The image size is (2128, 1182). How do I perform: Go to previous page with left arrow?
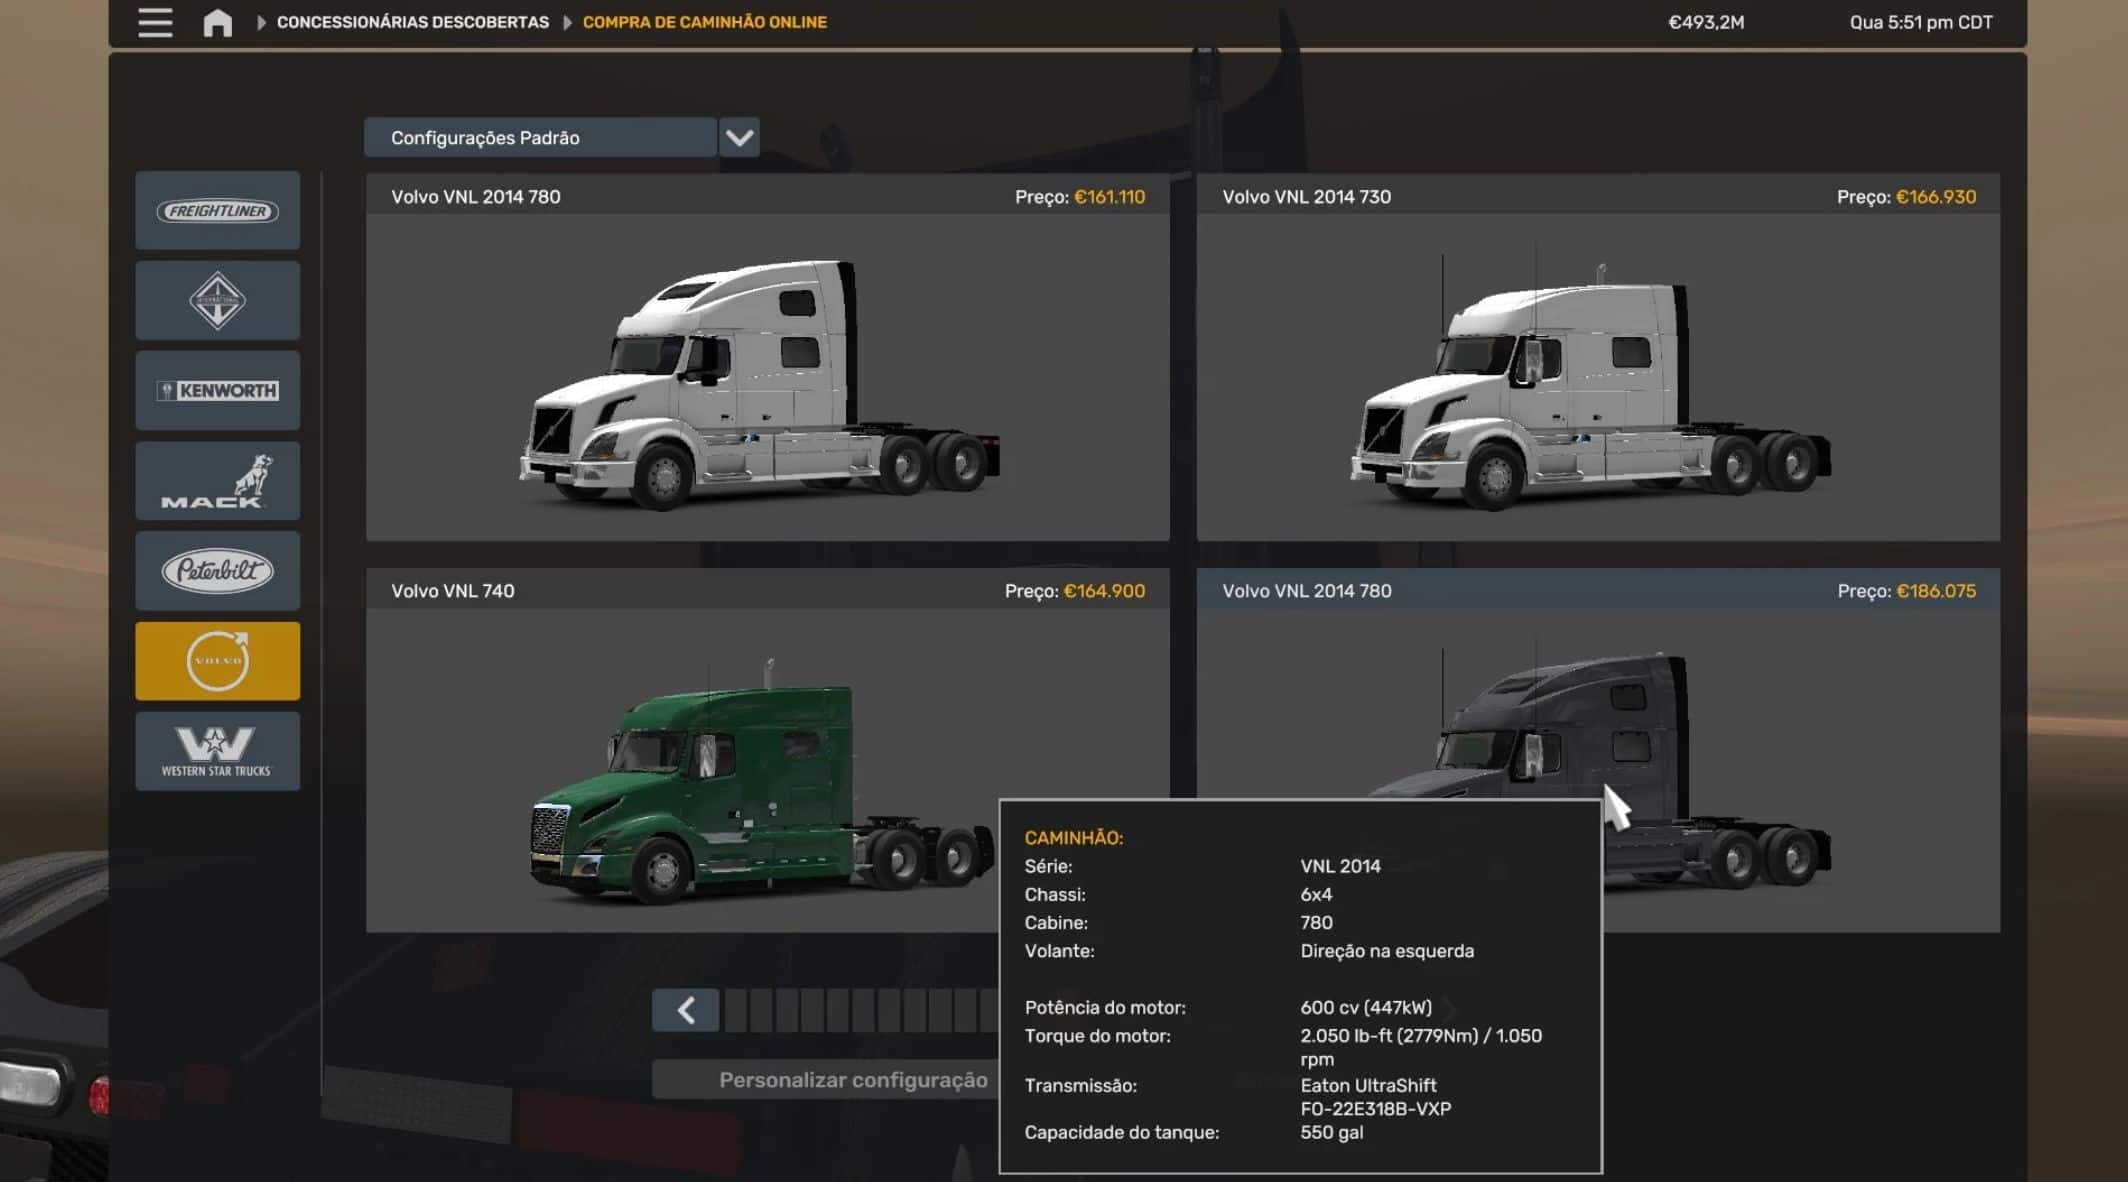(686, 1010)
